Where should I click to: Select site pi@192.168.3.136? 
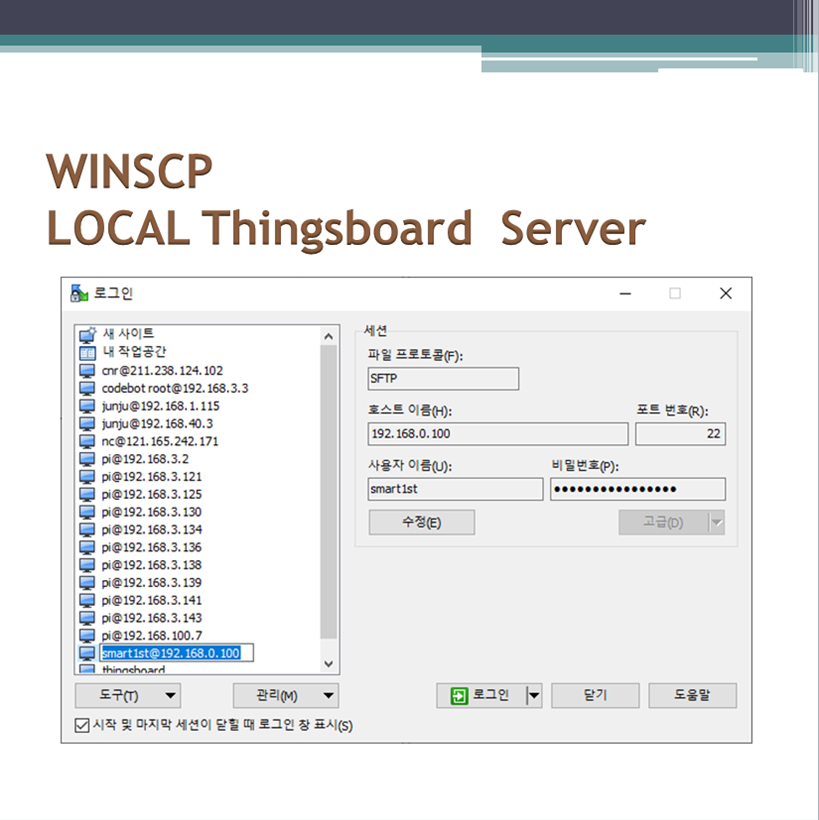pyautogui.click(x=151, y=548)
